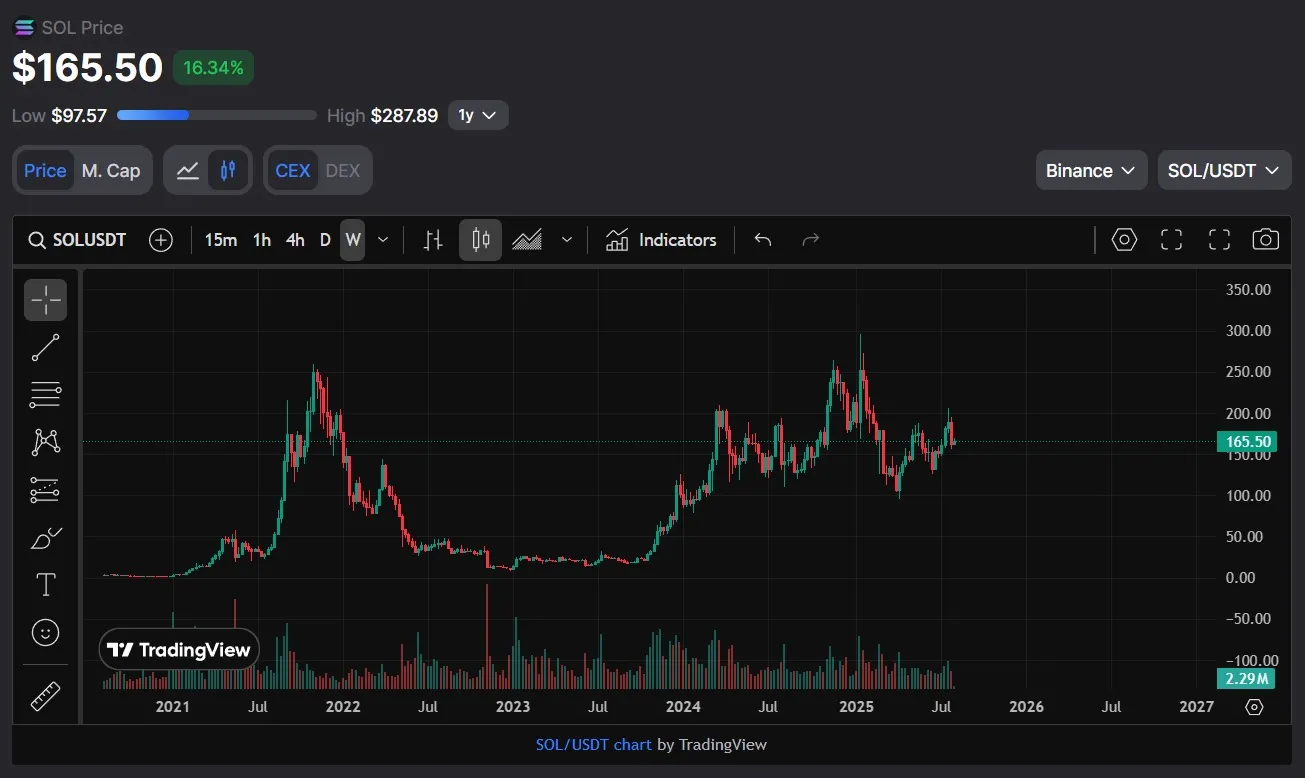Switch to M. Cap view
The width and height of the screenshot is (1305, 778).
pyautogui.click(x=111, y=171)
